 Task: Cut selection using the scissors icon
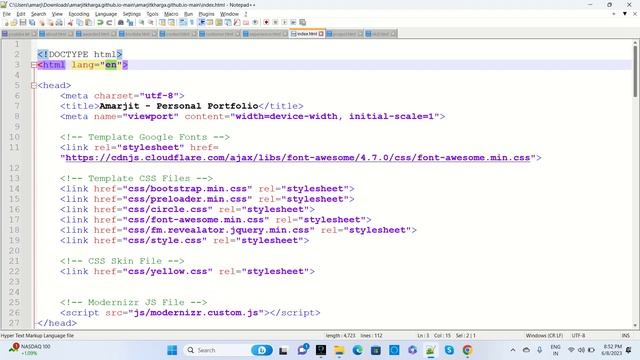[x=70, y=22]
